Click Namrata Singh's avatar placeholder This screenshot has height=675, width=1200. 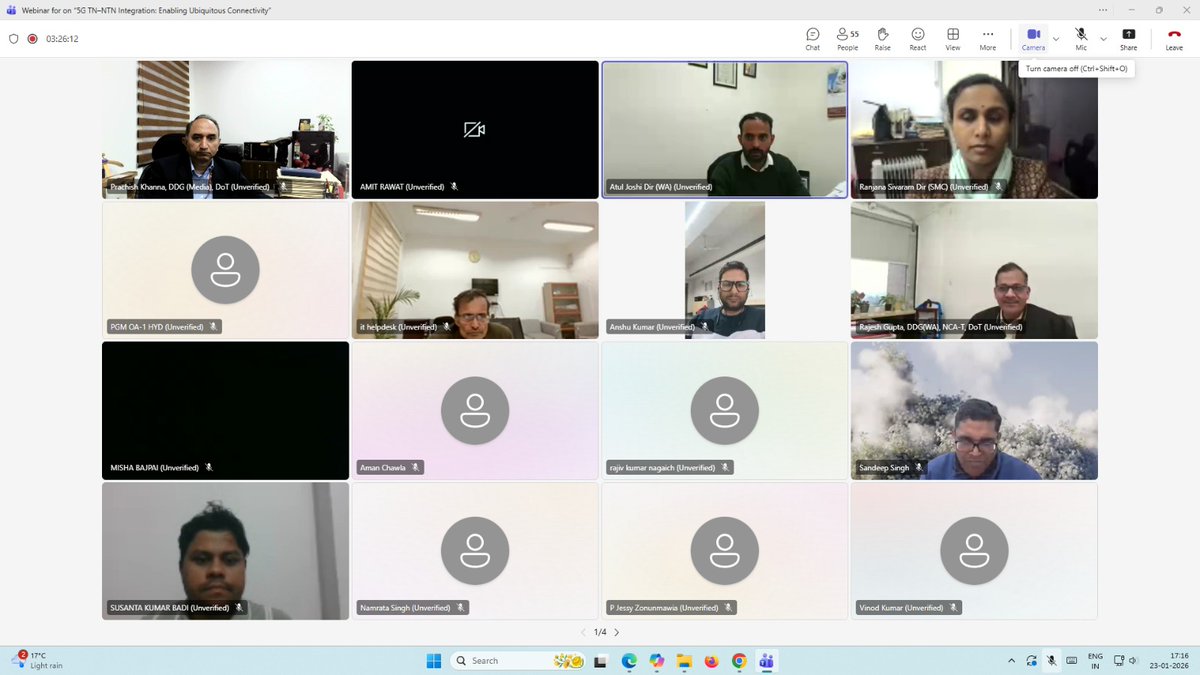coord(475,551)
